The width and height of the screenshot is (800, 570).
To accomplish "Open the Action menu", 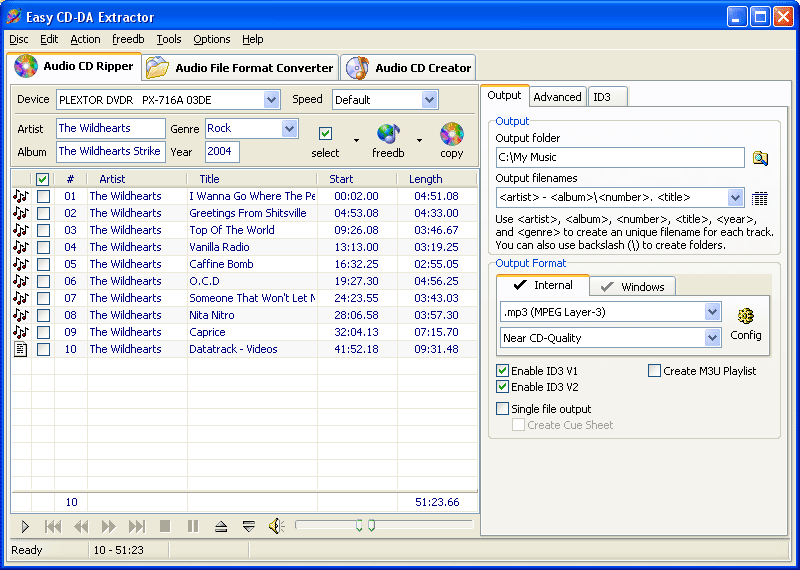I will (85, 39).
